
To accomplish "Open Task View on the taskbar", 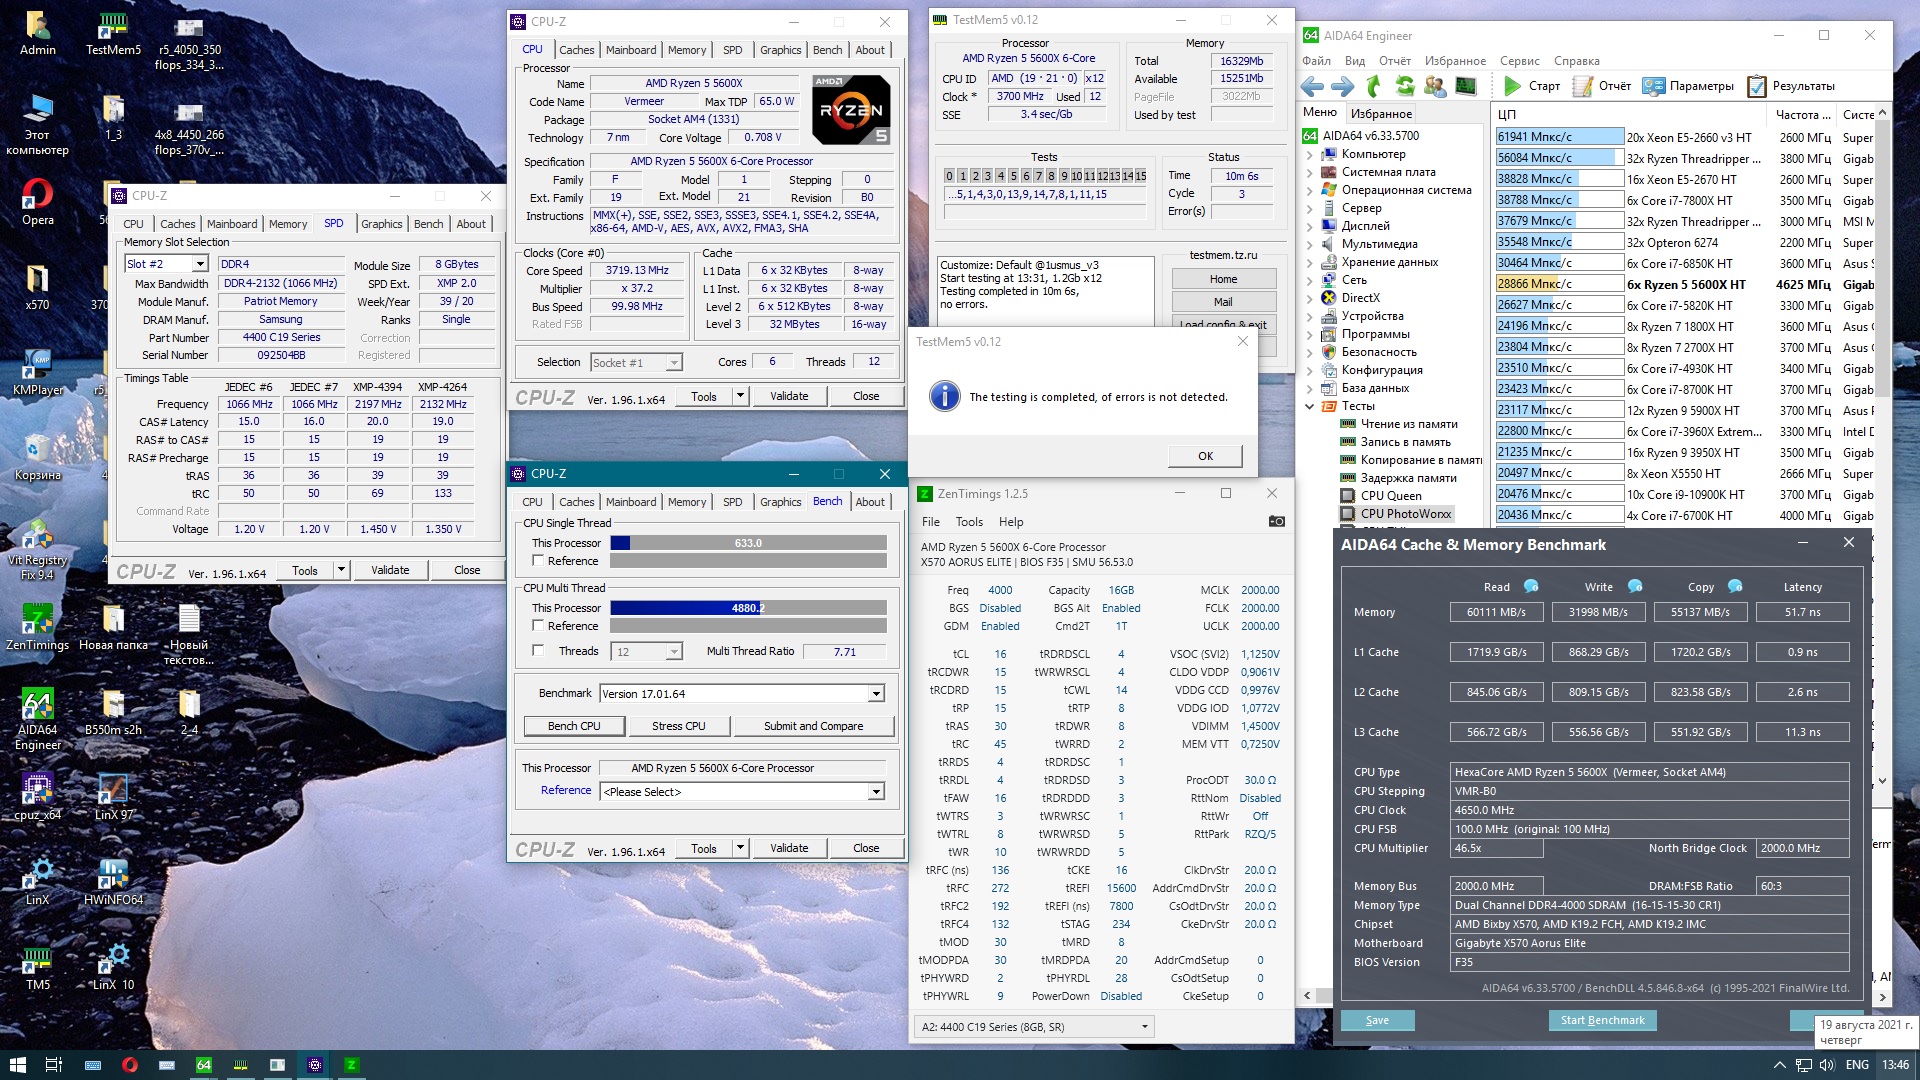I will coord(54,1065).
